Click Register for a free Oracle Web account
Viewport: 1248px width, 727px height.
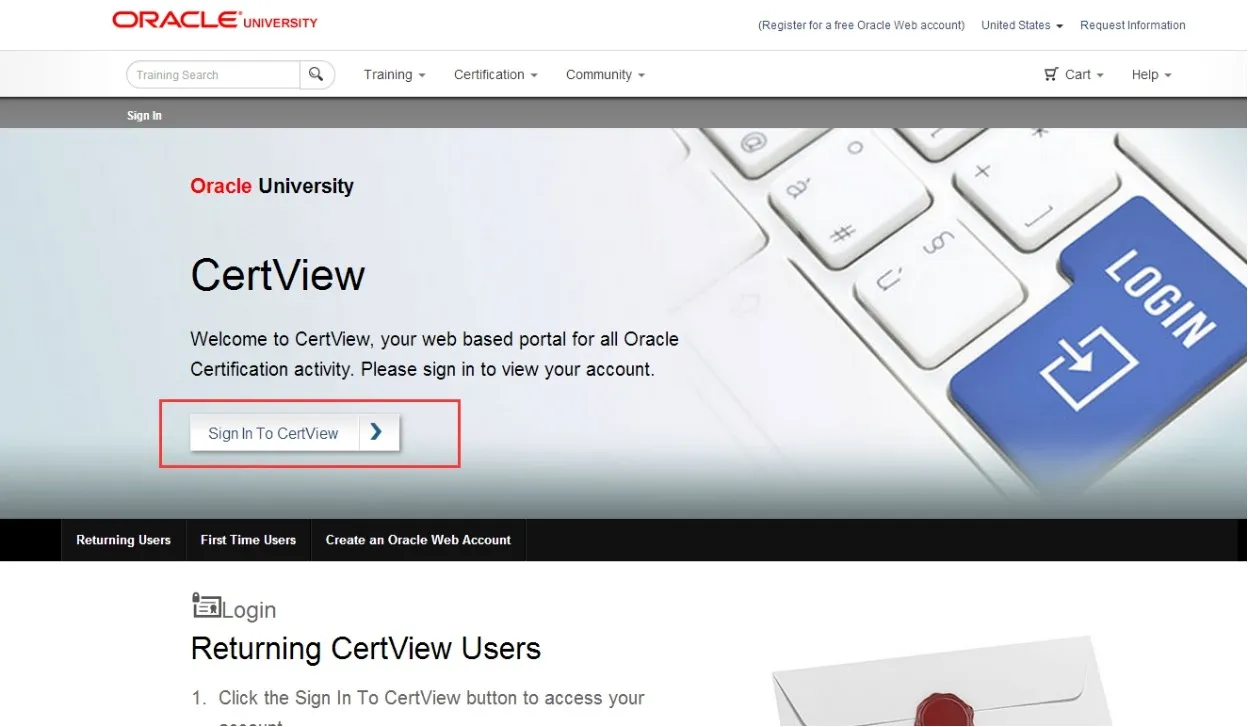tap(861, 25)
